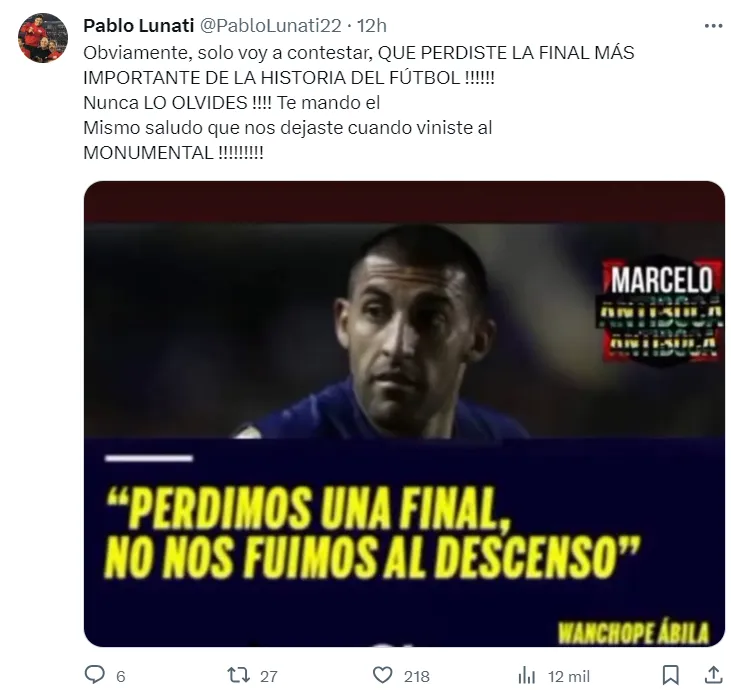Share the tweet with upload arrow icon
Screen dimensions: 731x690
pyautogui.click(x=713, y=675)
